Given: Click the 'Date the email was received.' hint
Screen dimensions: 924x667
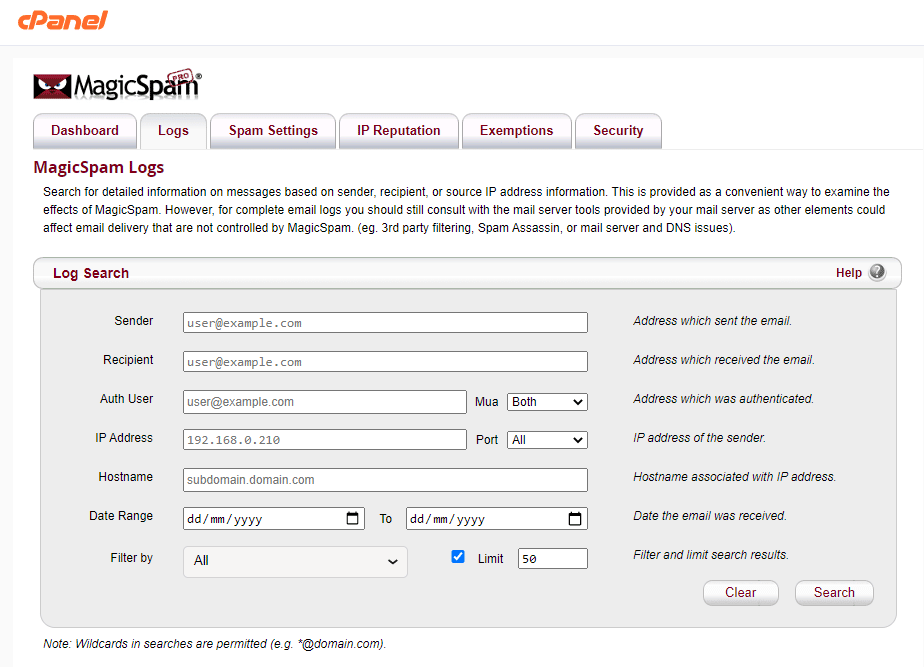Looking at the screenshot, I should click(710, 516).
